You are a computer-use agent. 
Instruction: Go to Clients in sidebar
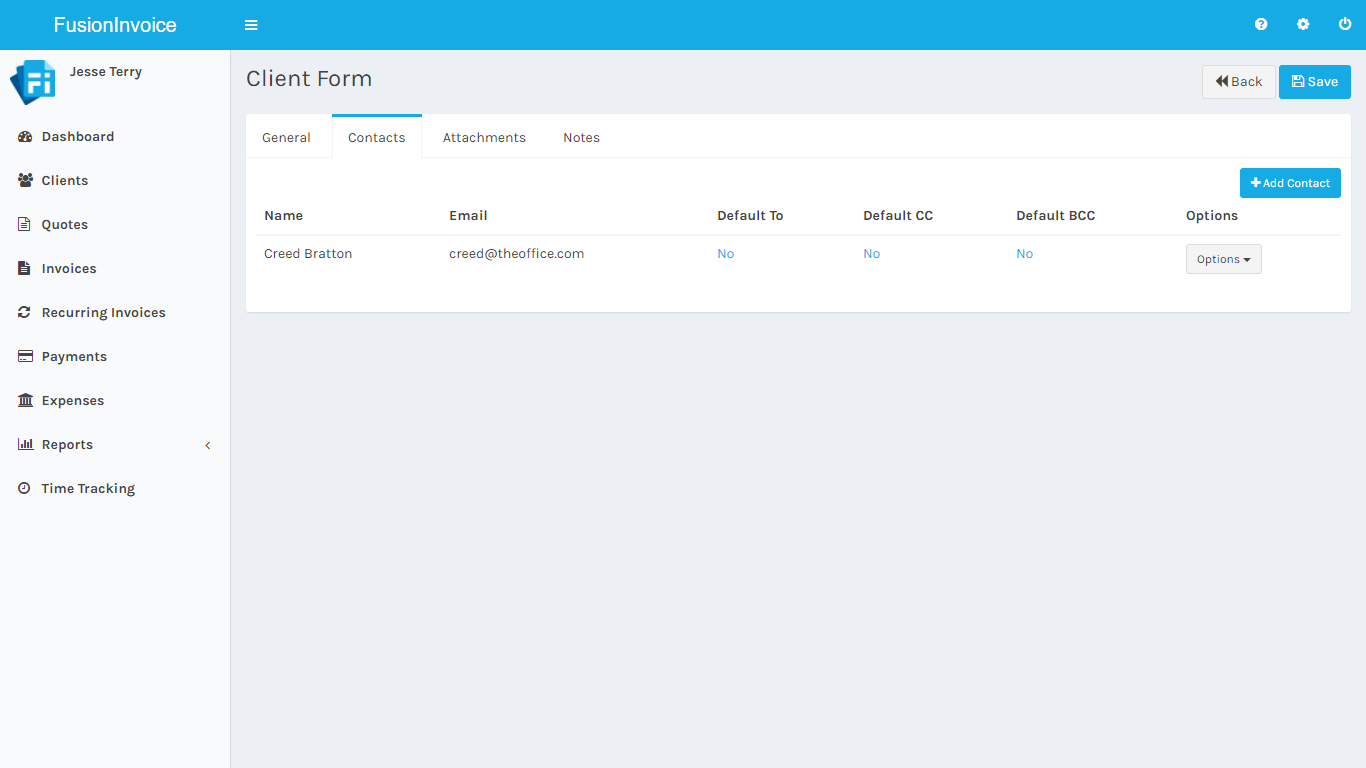[x=64, y=181]
